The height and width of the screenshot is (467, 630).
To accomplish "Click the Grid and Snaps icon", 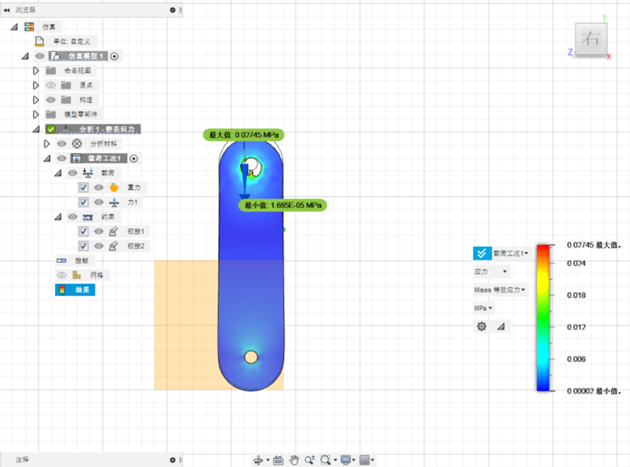I will [366, 460].
